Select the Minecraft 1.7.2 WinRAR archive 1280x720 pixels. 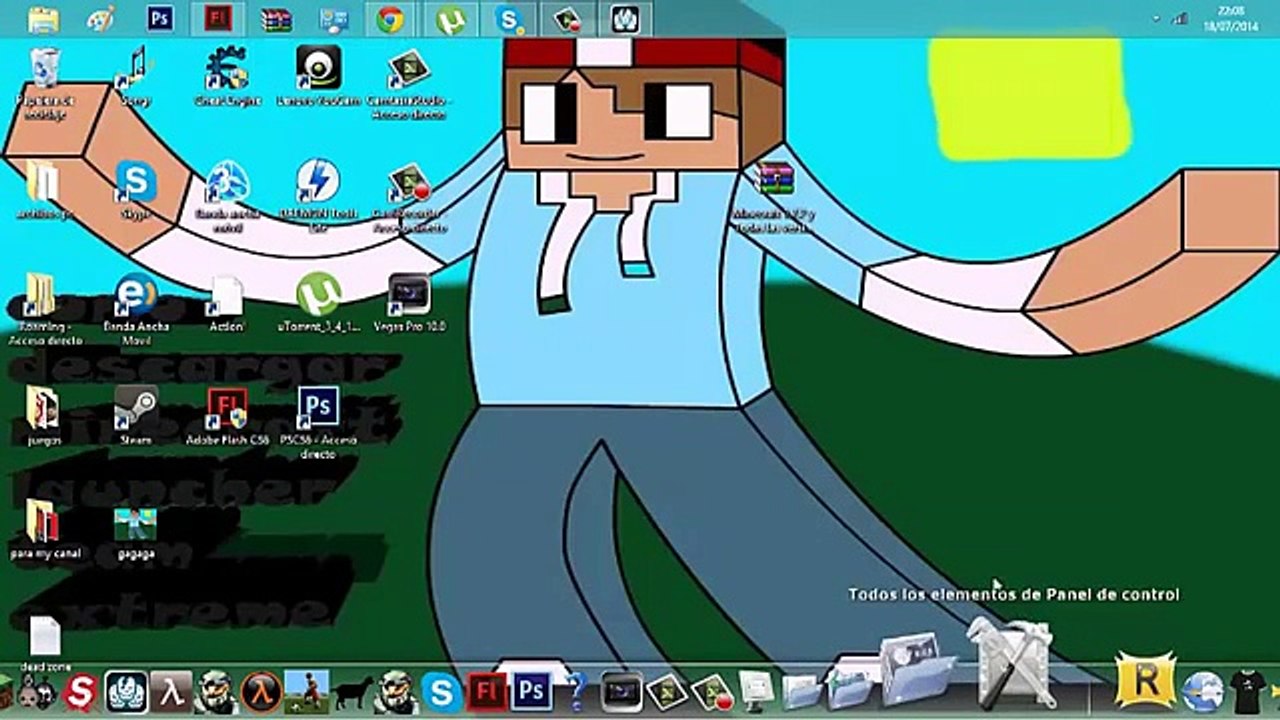774,196
